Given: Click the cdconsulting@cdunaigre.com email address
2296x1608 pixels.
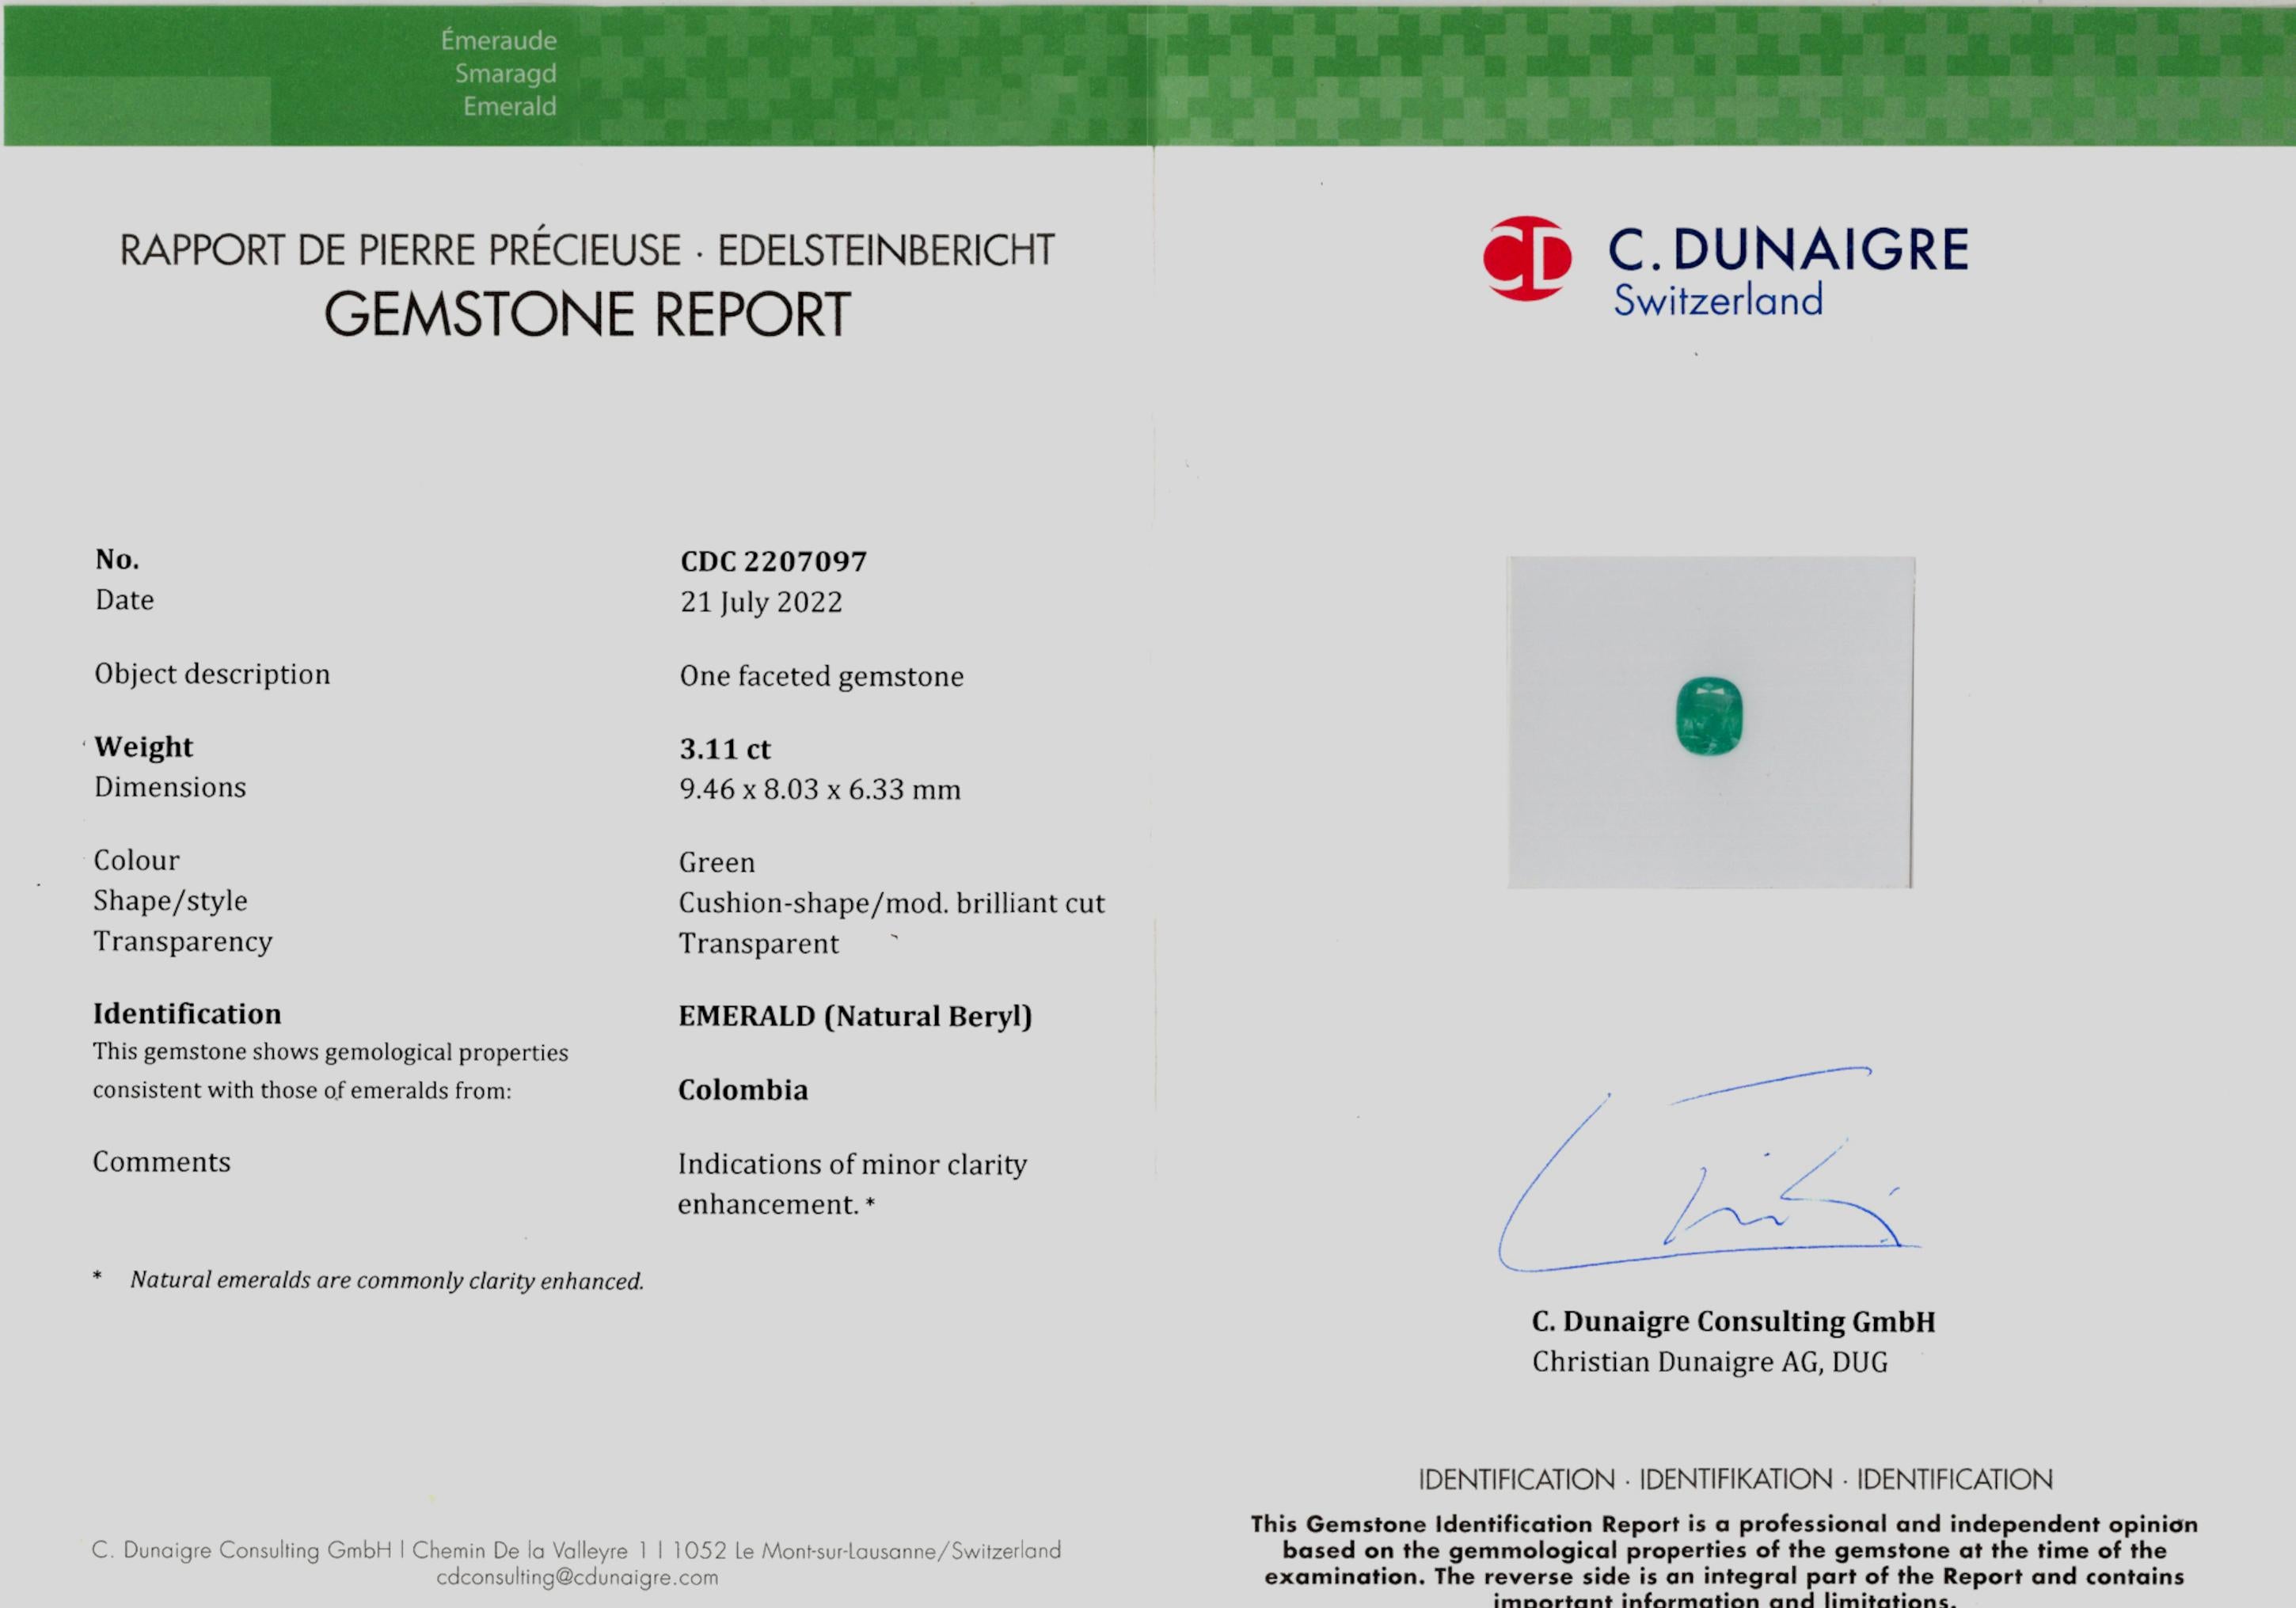Looking at the screenshot, I should pyautogui.click(x=577, y=1578).
